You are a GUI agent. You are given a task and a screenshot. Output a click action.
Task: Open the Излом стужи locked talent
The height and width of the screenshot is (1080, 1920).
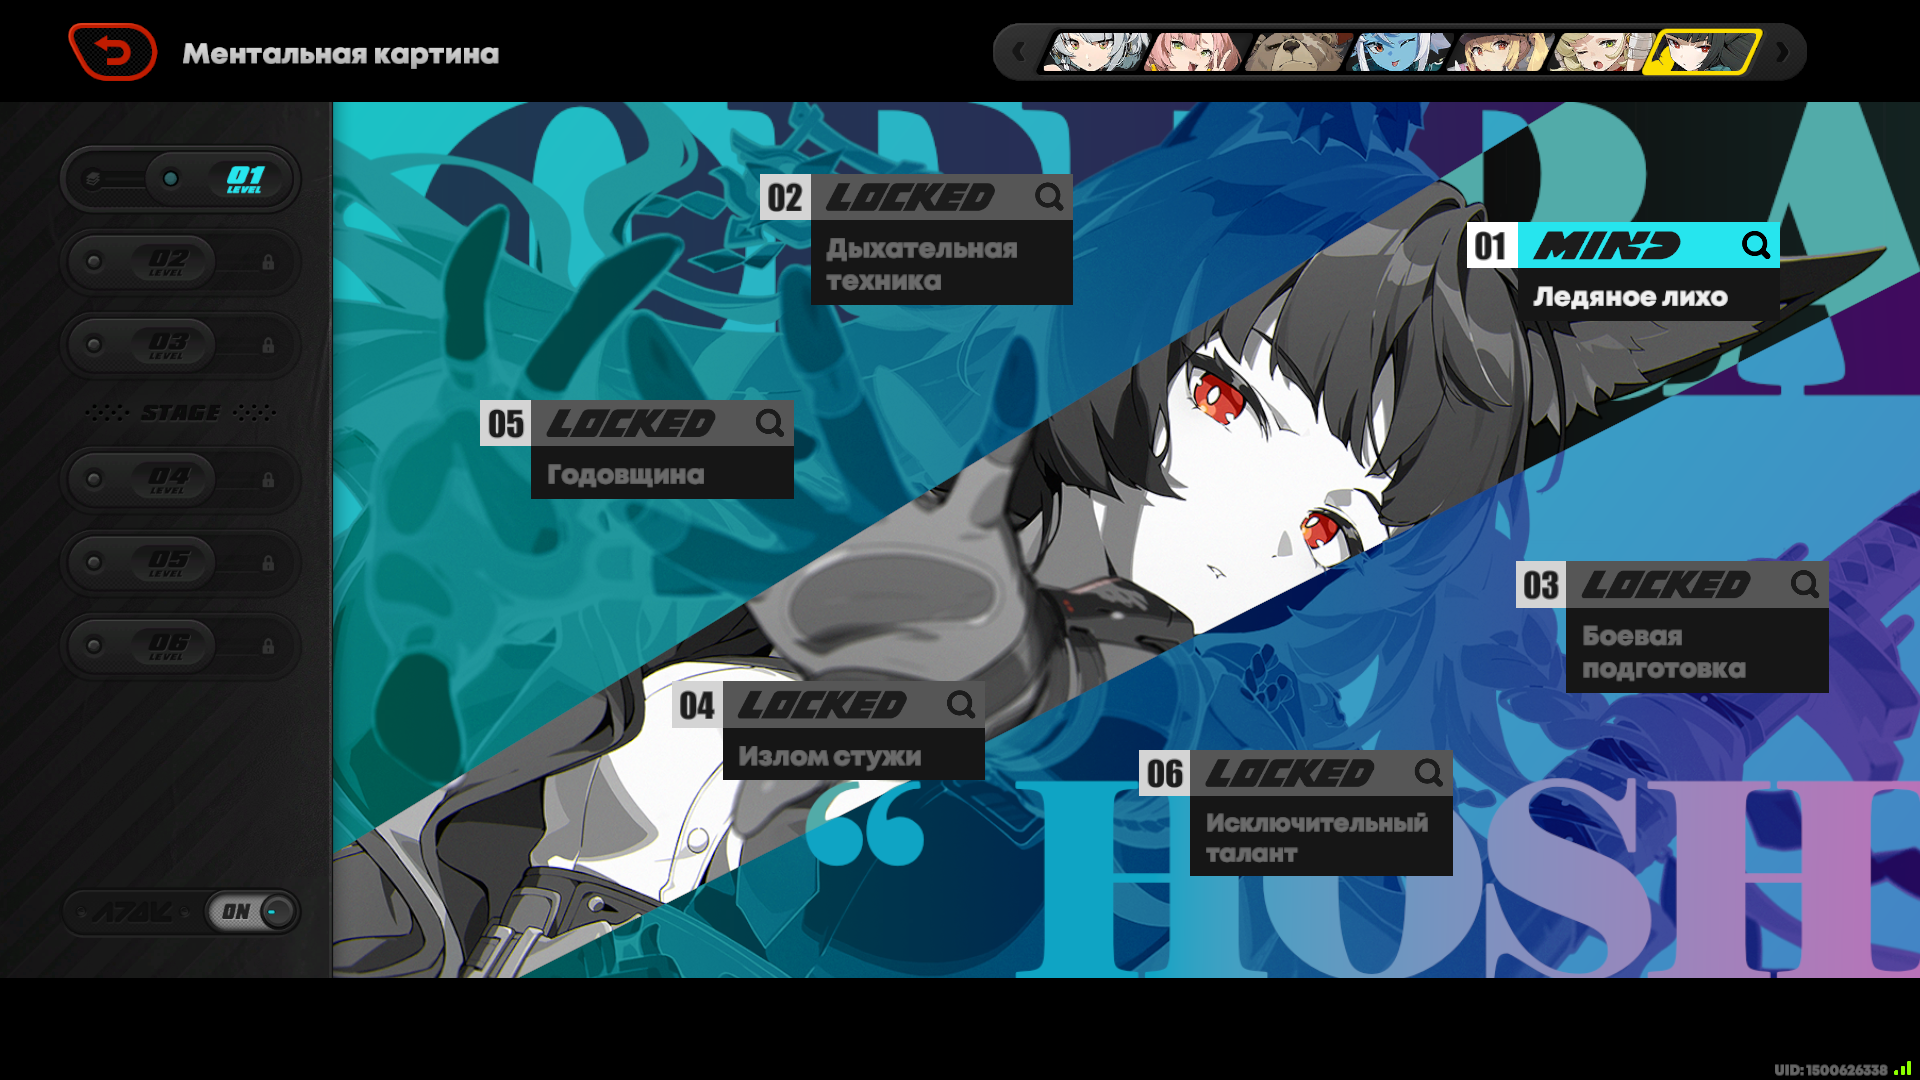tap(853, 755)
